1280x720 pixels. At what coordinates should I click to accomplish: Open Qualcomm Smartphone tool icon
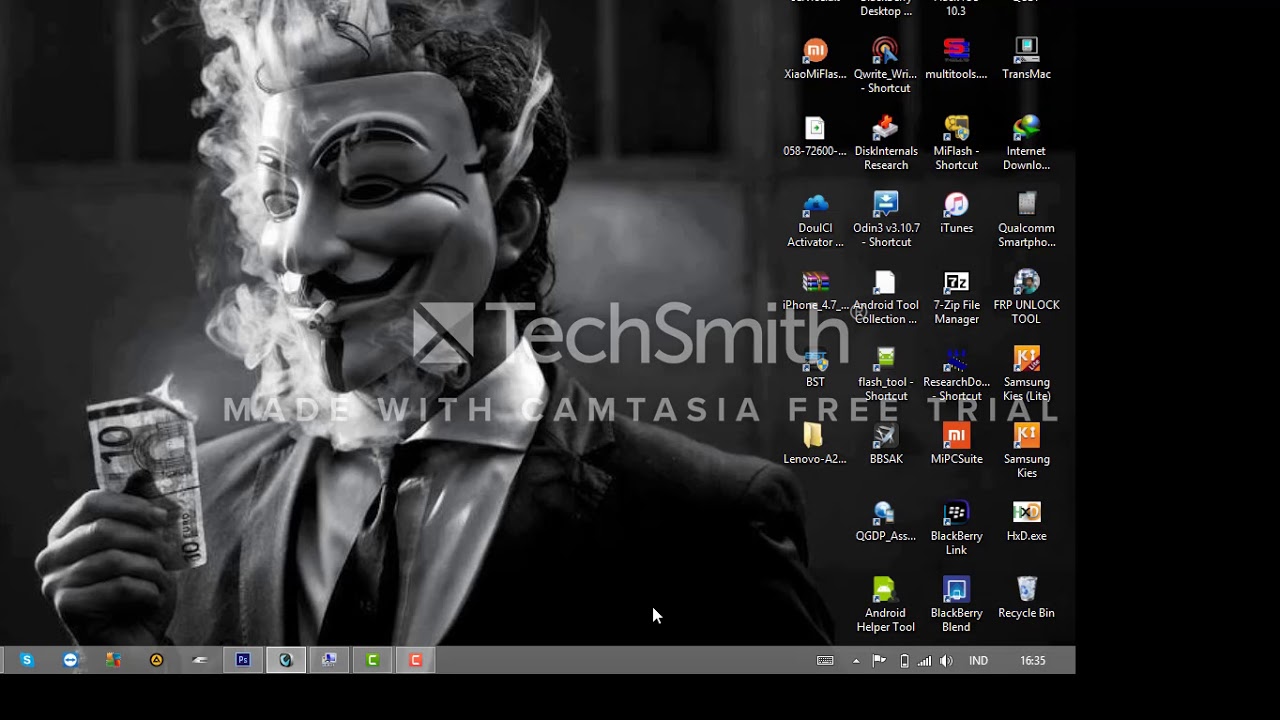[1026, 220]
